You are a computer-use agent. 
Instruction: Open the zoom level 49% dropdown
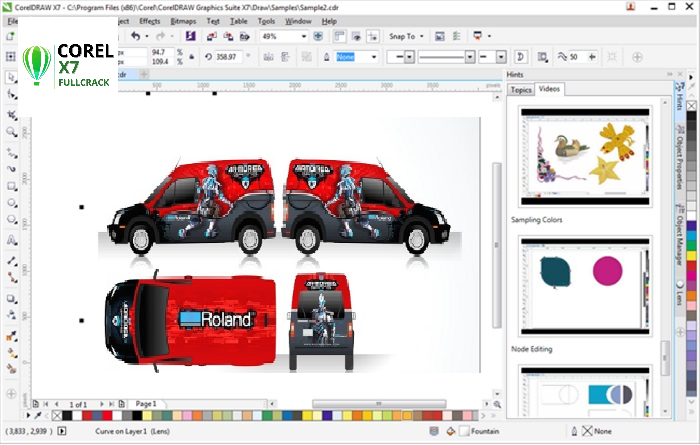[304, 37]
